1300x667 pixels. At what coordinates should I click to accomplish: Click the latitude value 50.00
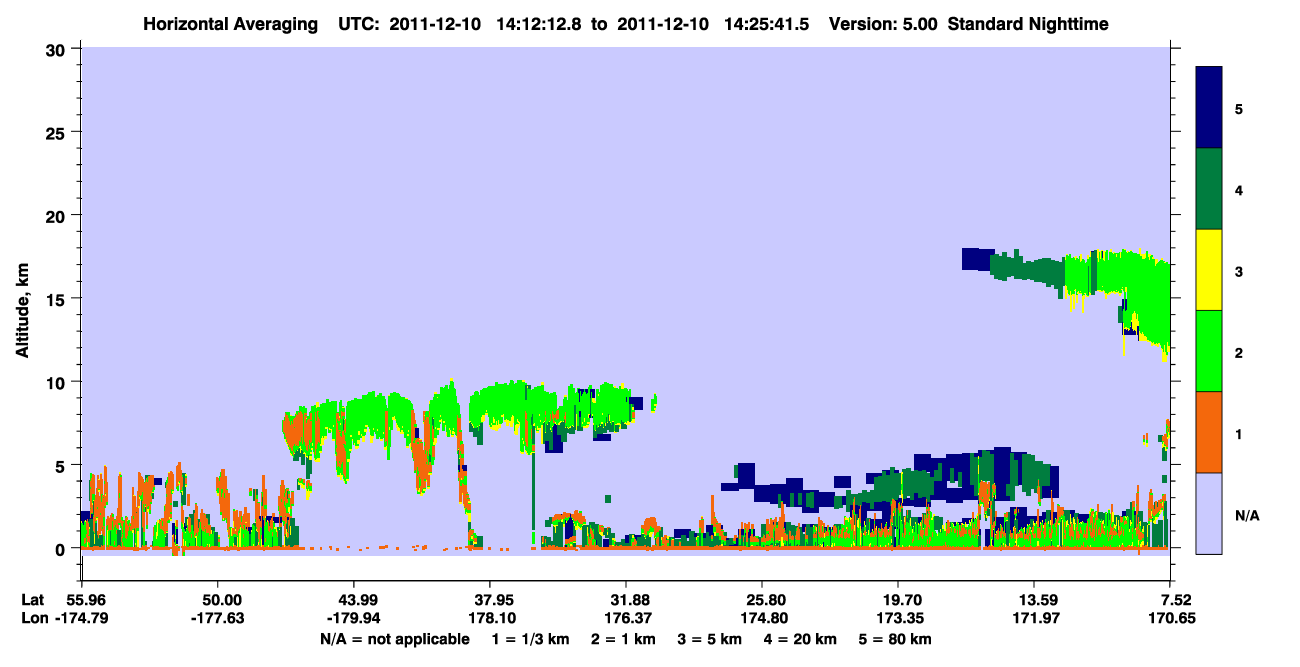[x=217, y=600]
